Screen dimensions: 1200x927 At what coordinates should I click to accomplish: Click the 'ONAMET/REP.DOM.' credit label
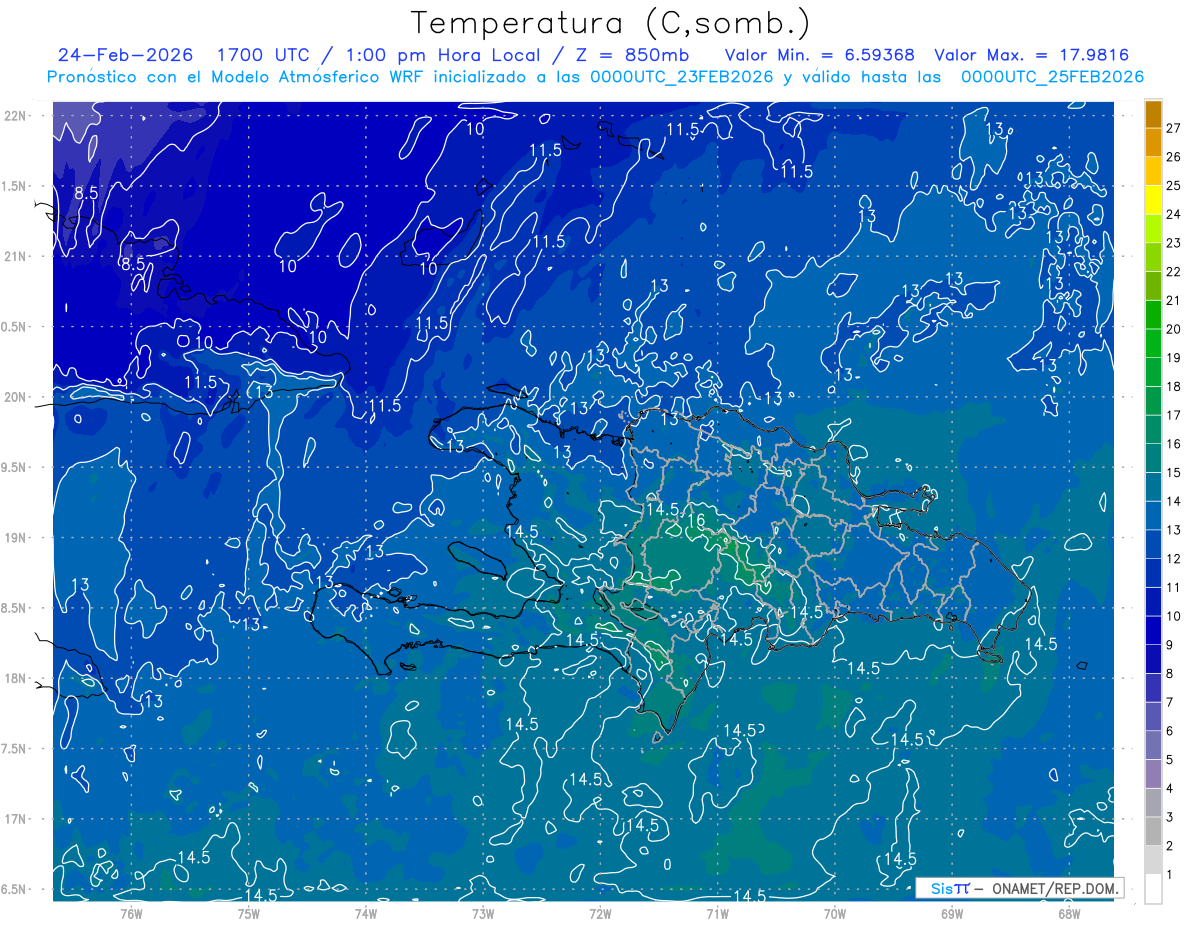(1054, 888)
